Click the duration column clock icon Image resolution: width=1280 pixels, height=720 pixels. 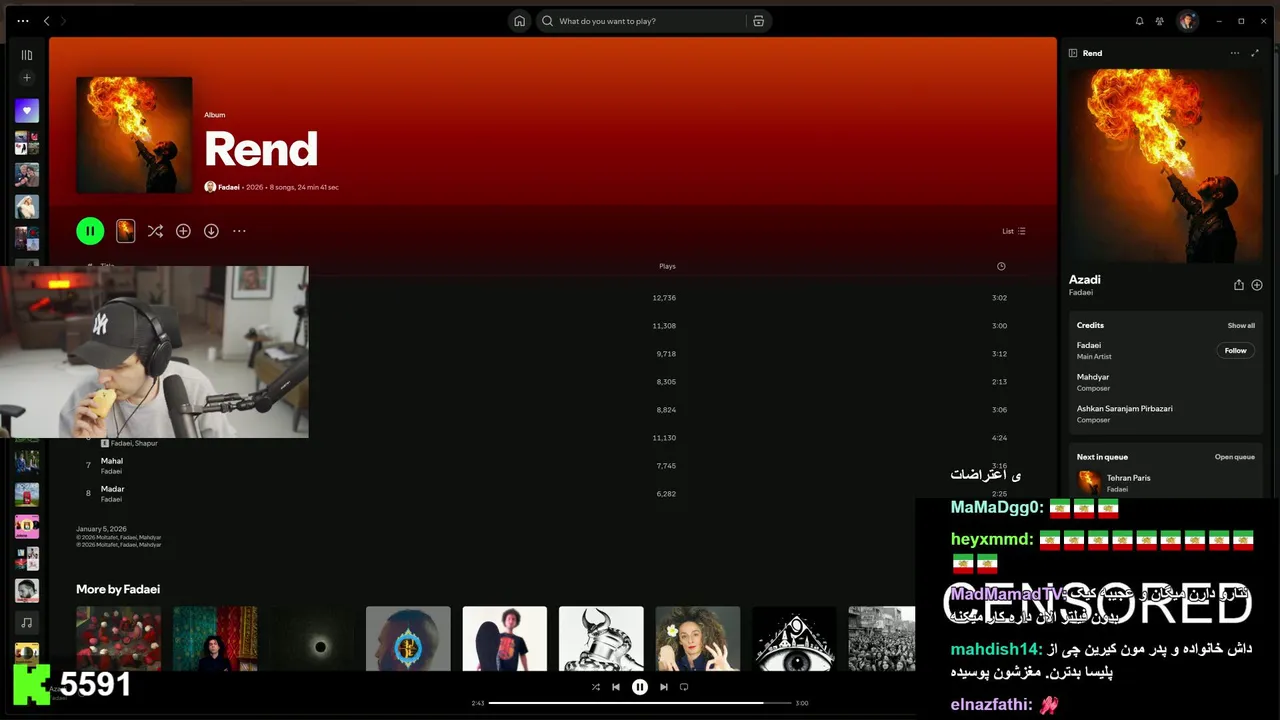point(1001,266)
